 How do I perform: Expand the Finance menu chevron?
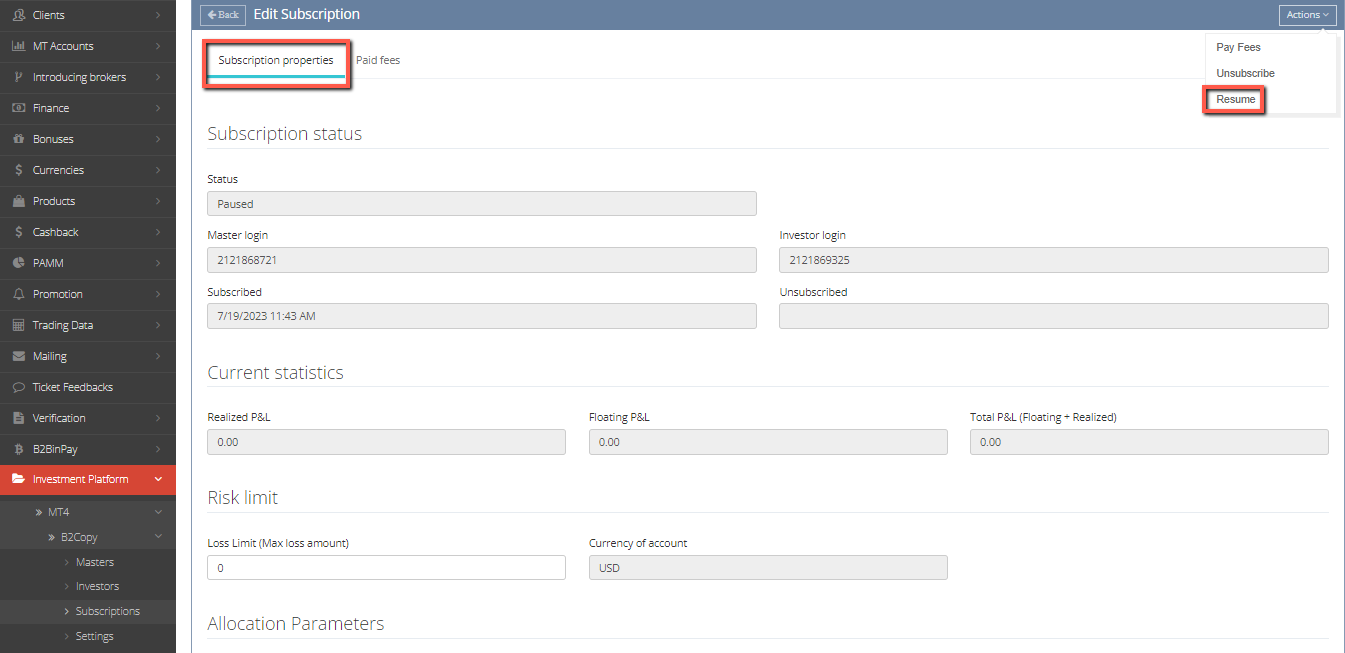coord(158,108)
